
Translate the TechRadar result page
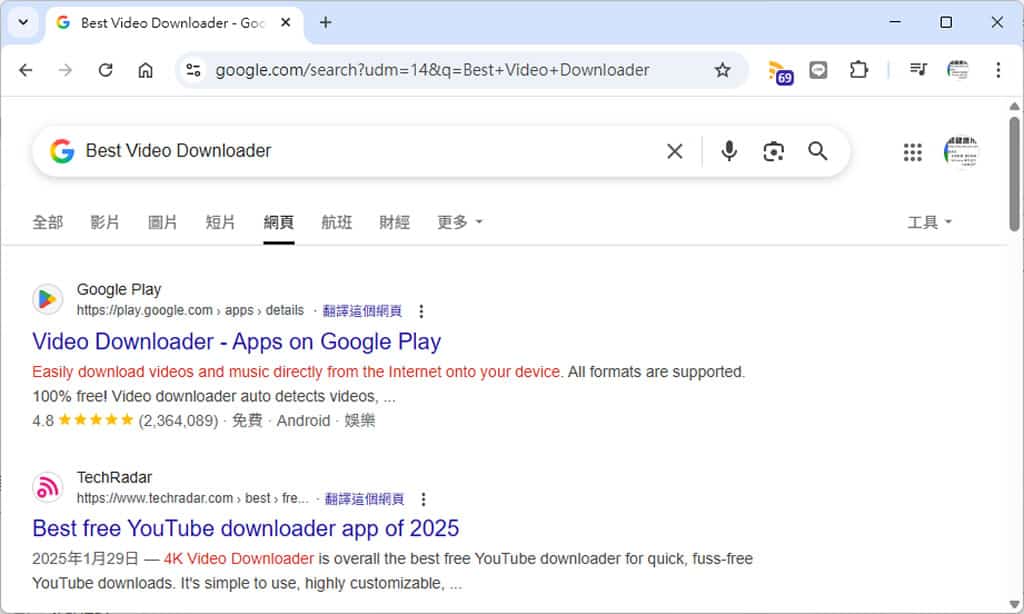pyautogui.click(x=364, y=499)
